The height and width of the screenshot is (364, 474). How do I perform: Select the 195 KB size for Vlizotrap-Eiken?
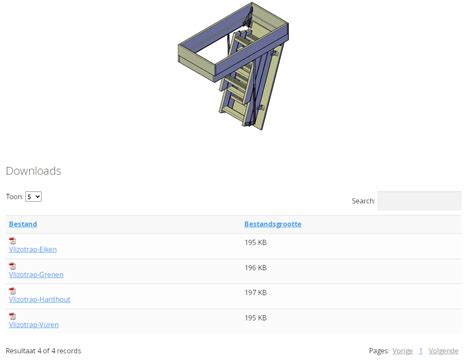pos(256,242)
